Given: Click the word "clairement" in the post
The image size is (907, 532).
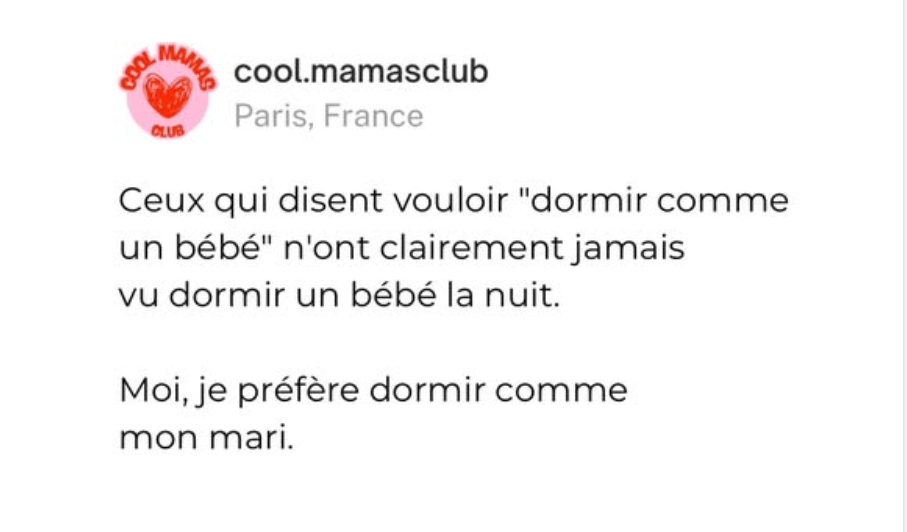Looking at the screenshot, I should 471,248.
